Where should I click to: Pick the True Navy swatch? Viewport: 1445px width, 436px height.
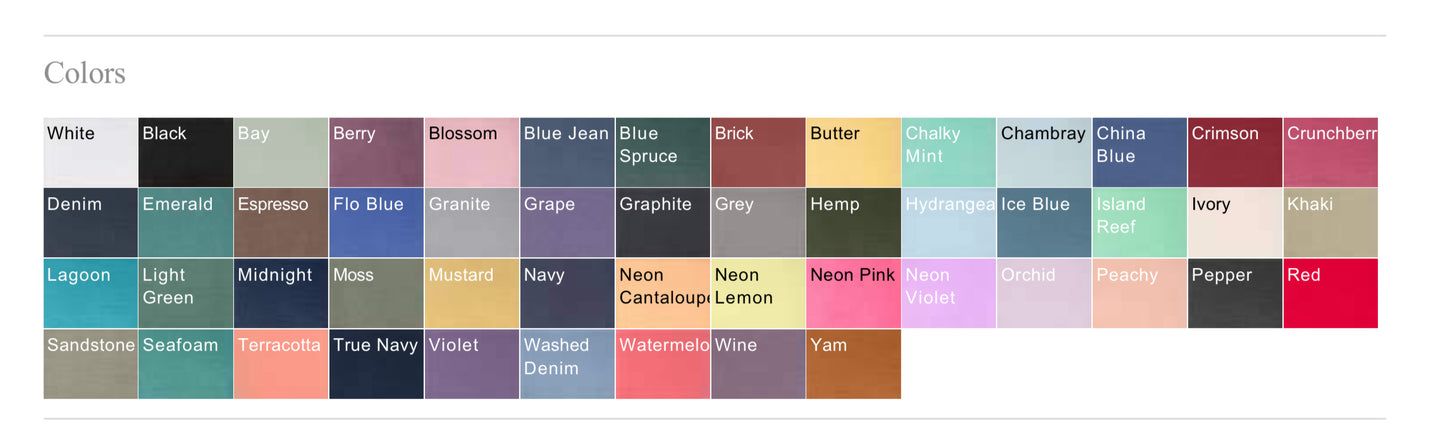(376, 364)
